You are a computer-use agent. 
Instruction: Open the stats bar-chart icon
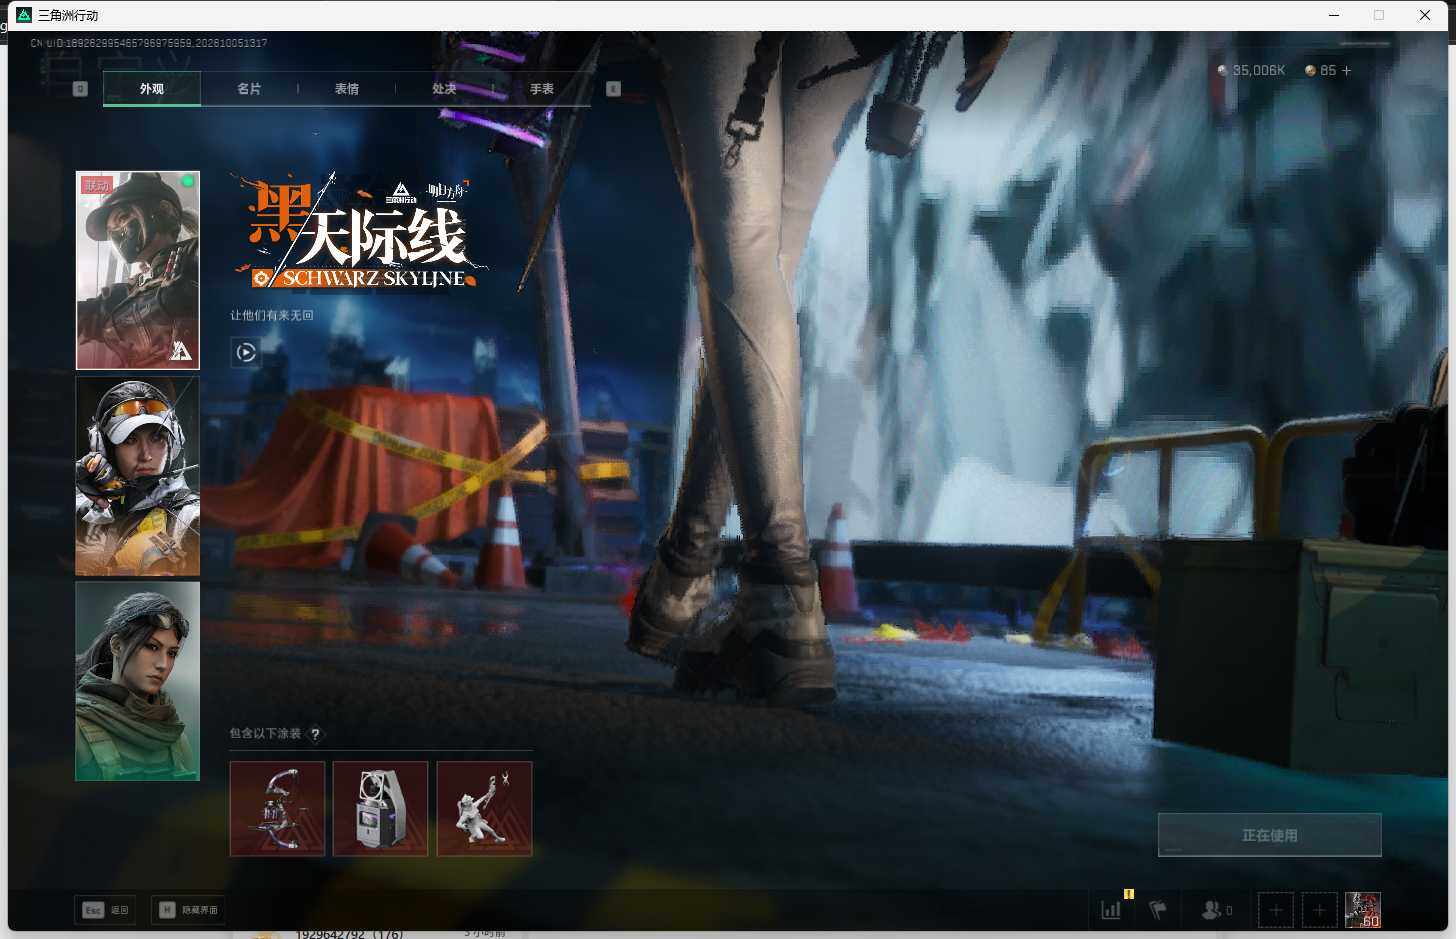pyautogui.click(x=1111, y=910)
